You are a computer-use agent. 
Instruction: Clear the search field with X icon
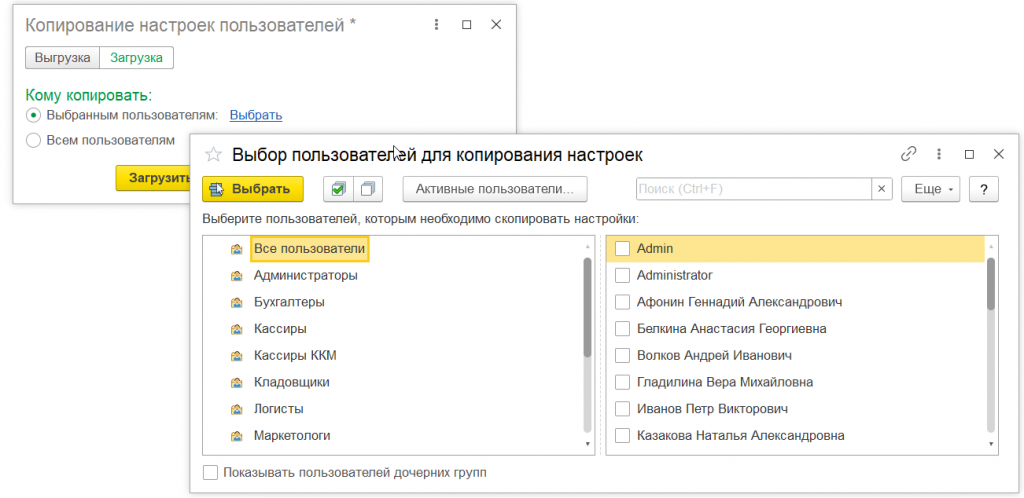tap(882, 189)
